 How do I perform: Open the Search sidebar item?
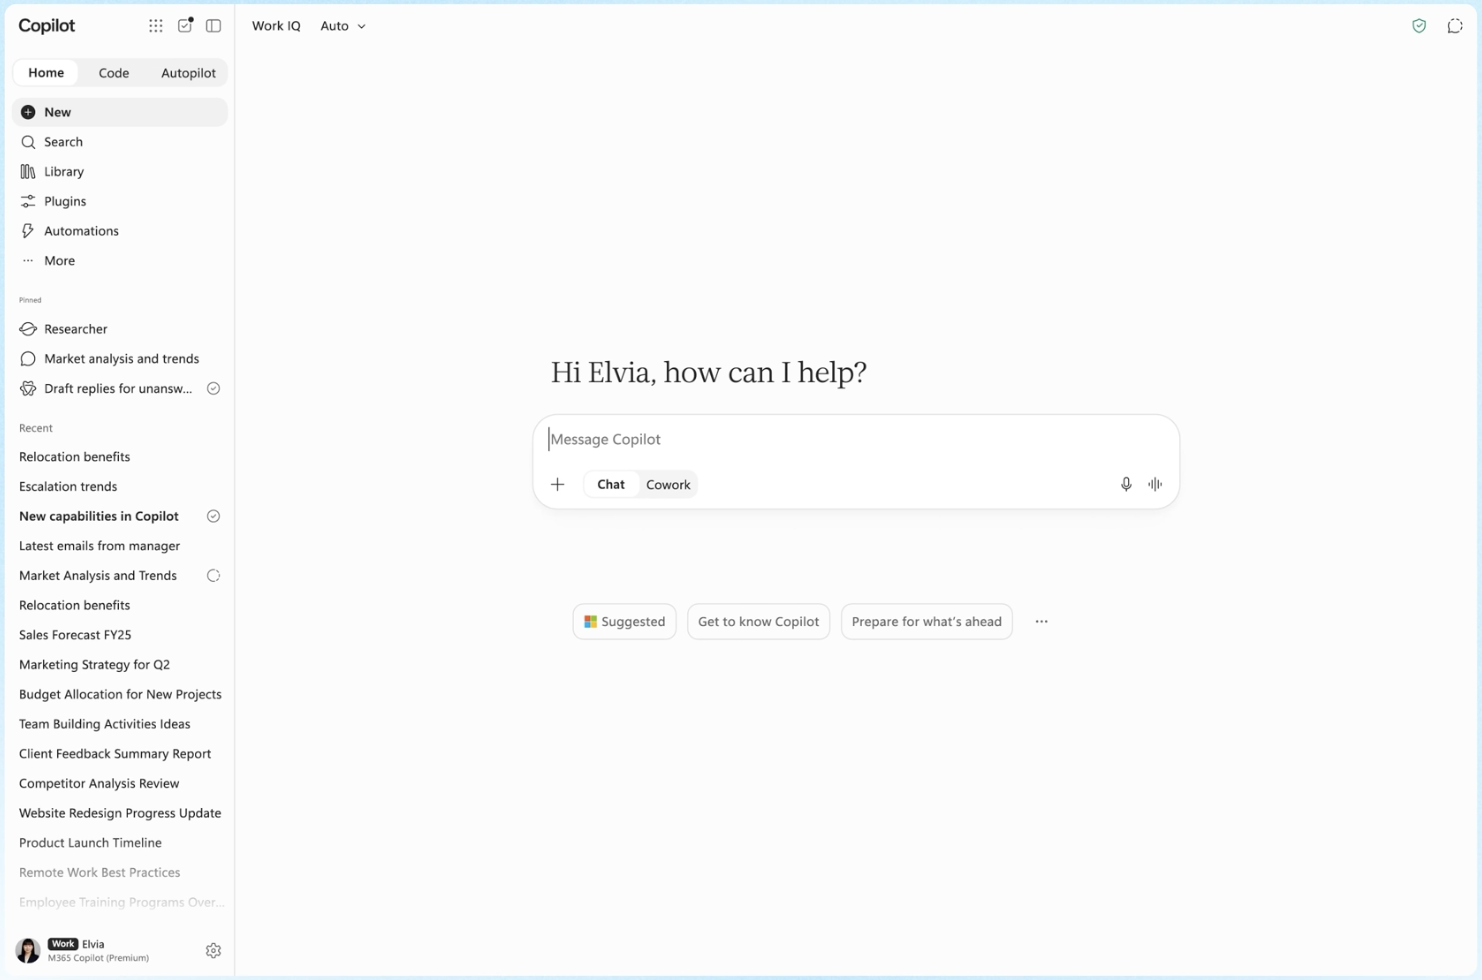(x=120, y=142)
